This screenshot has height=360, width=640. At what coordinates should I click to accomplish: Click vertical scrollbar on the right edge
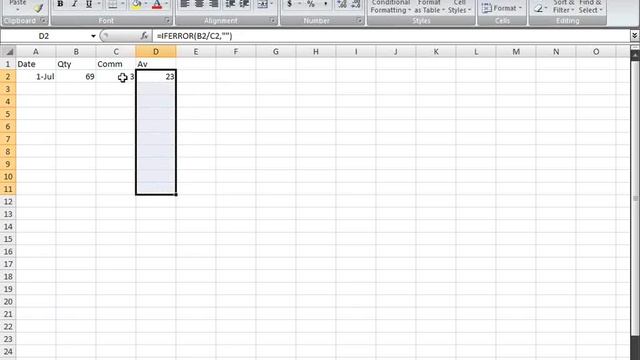pos(635,198)
